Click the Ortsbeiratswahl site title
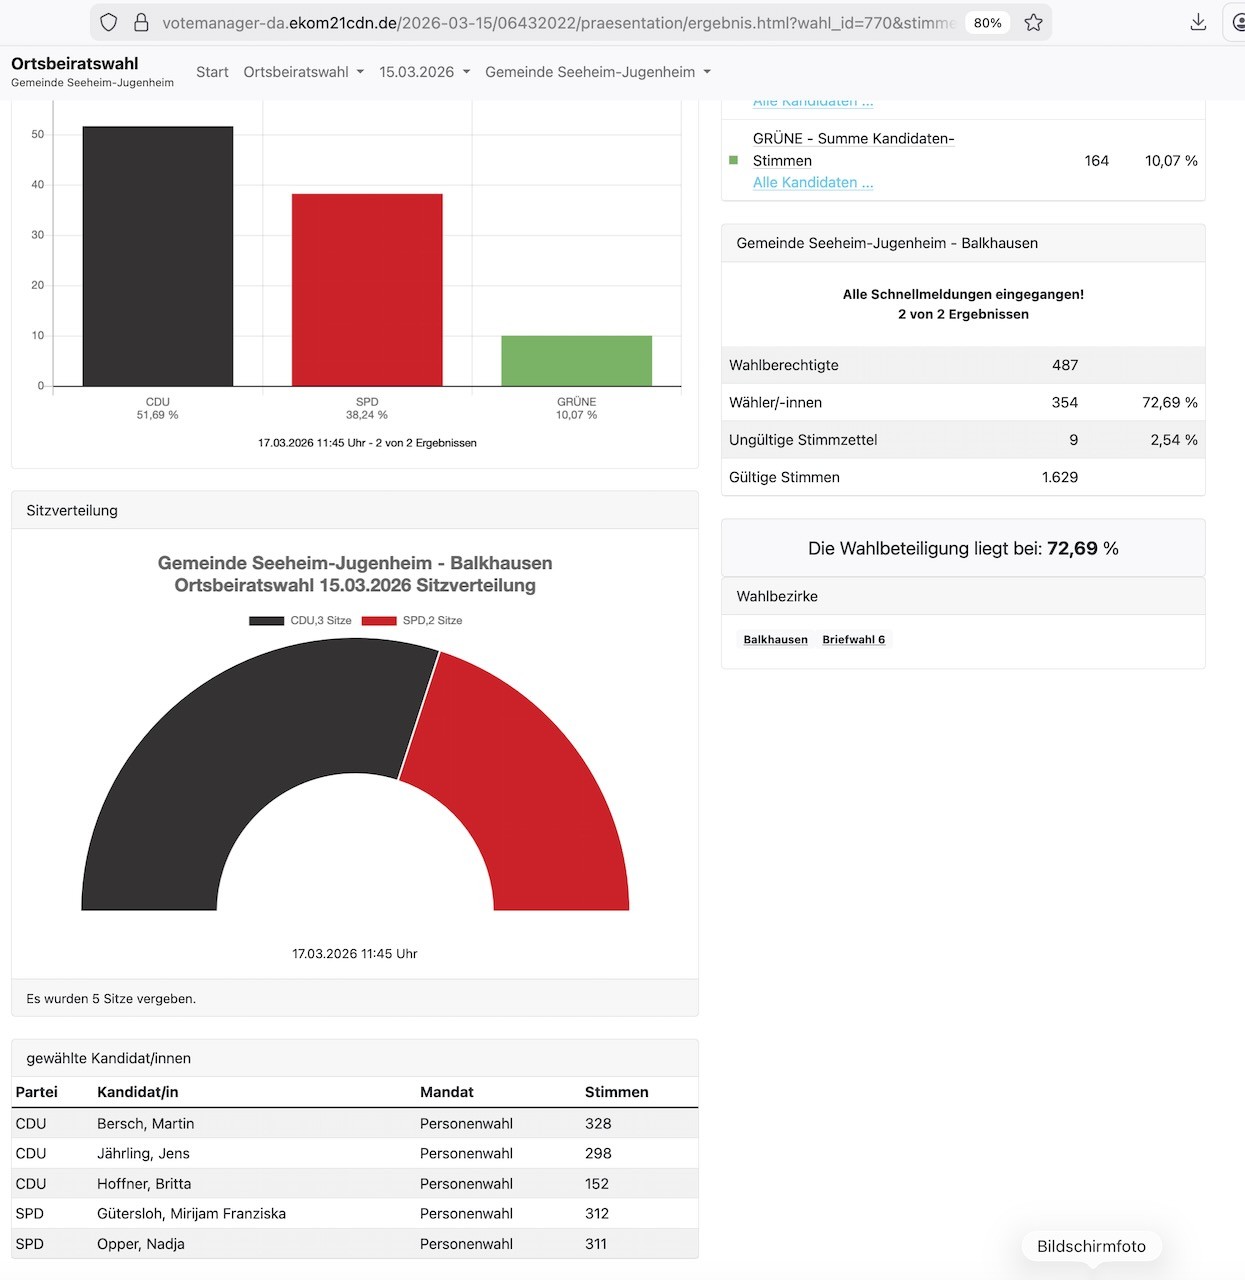 click(x=75, y=63)
